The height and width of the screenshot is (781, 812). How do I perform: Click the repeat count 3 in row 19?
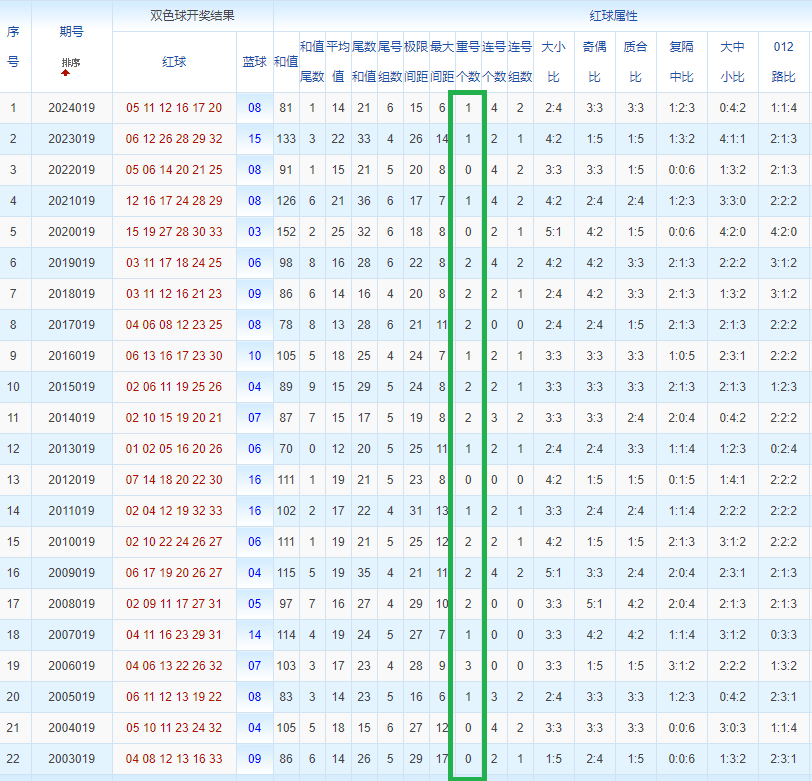tap(468, 666)
